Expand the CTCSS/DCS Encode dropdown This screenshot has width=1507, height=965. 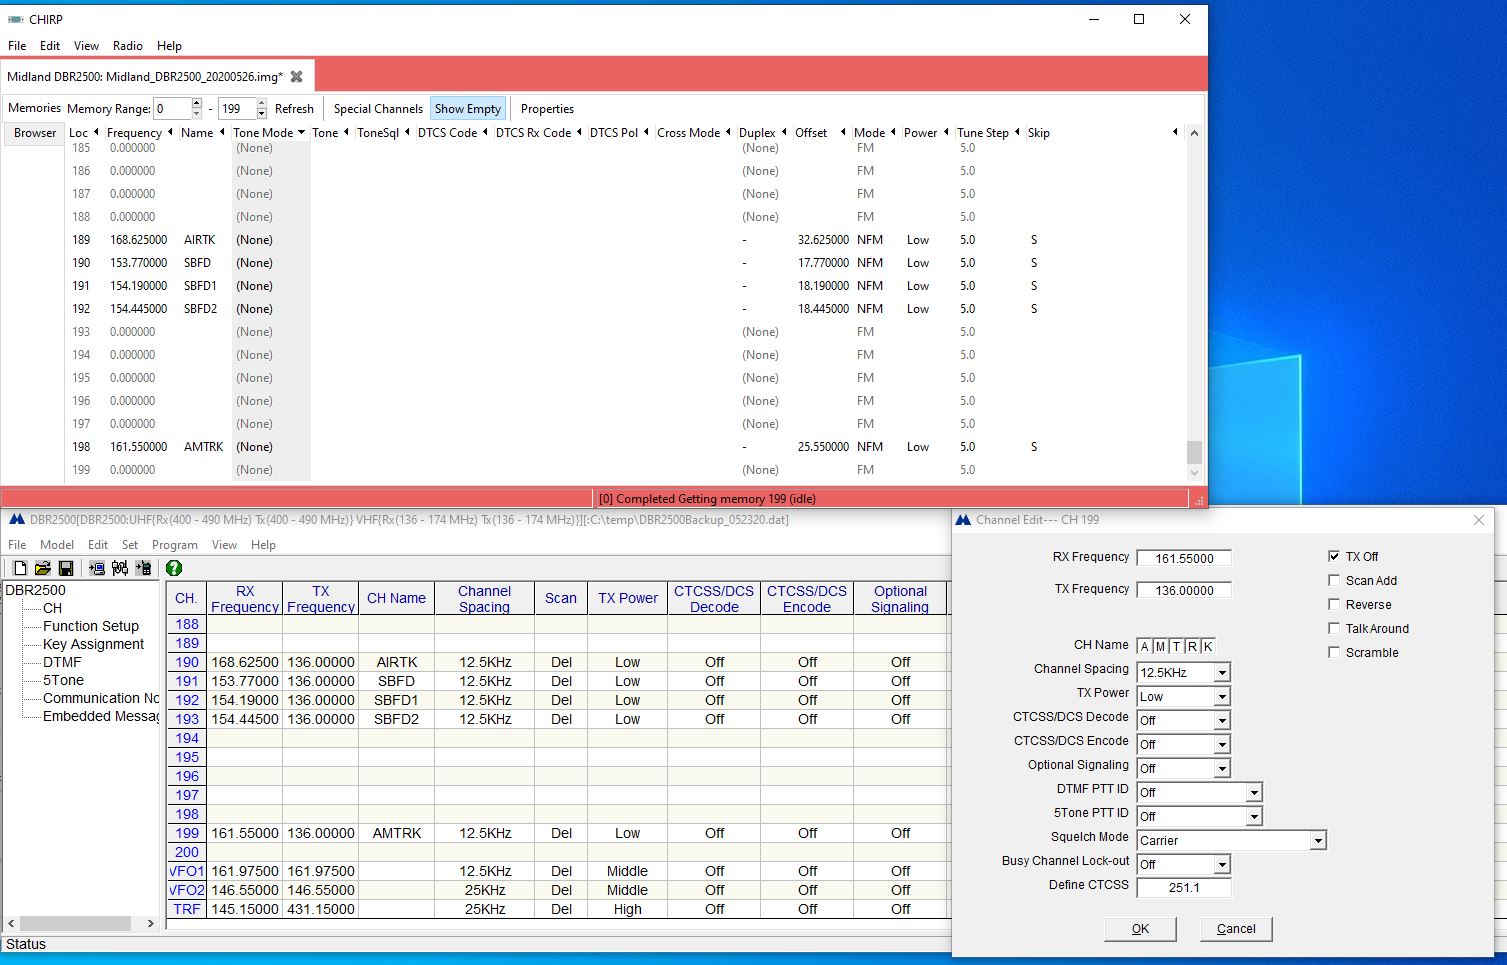tap(1222, 745)
